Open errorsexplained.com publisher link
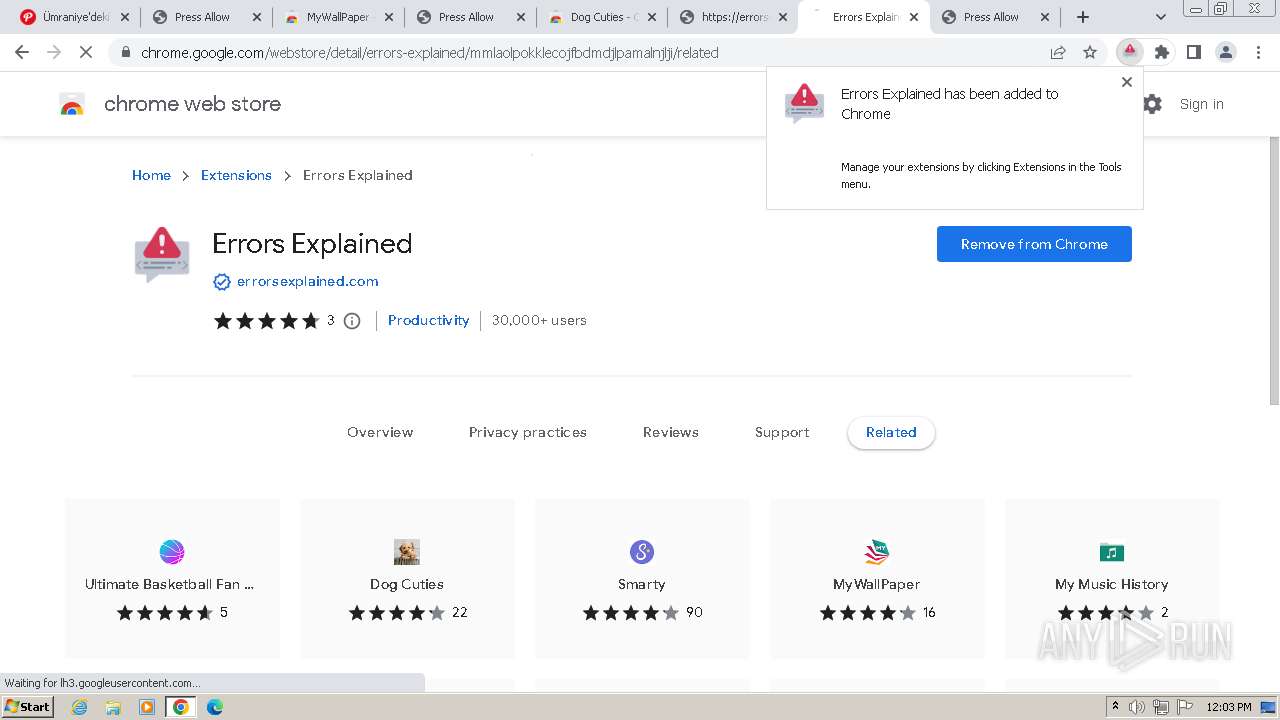The height and width of the screenshot is (720, 1280). 307,282
